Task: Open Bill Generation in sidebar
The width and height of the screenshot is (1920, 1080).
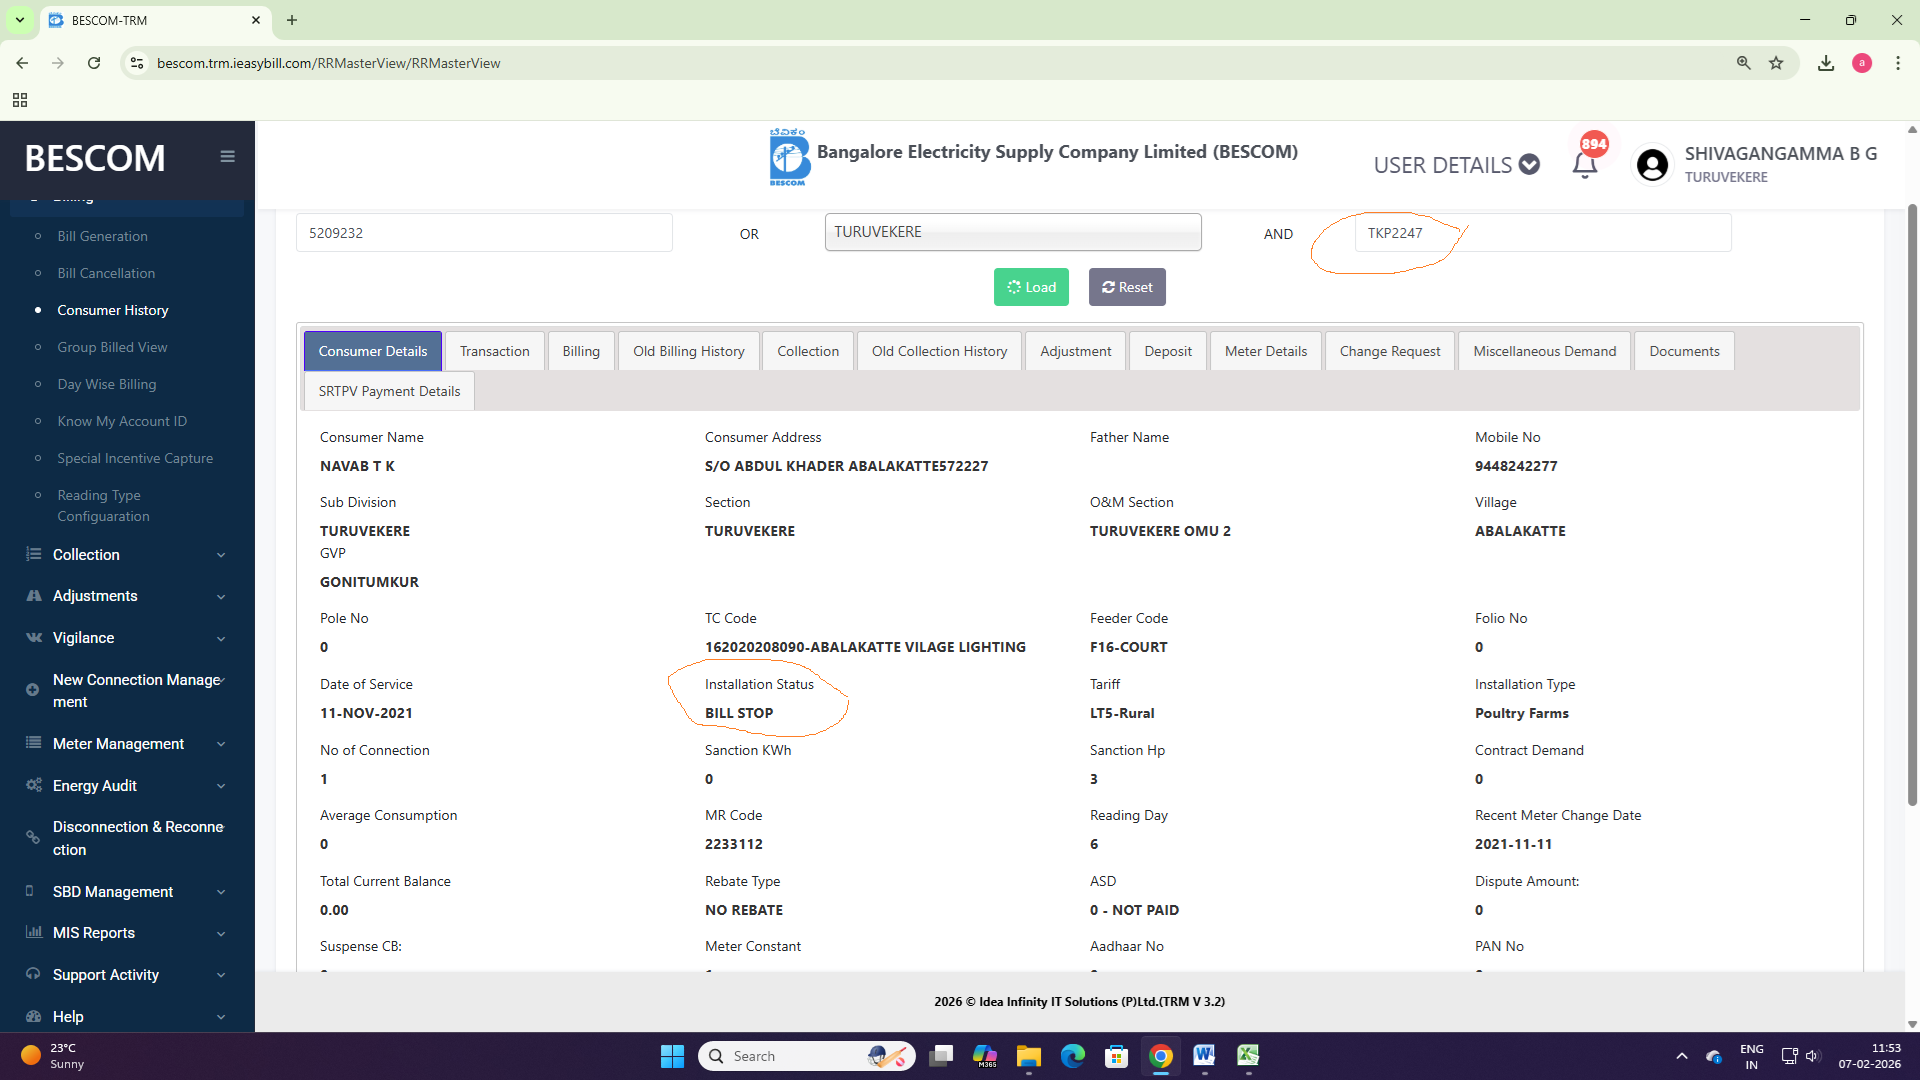Action: [x=102, y=236]
